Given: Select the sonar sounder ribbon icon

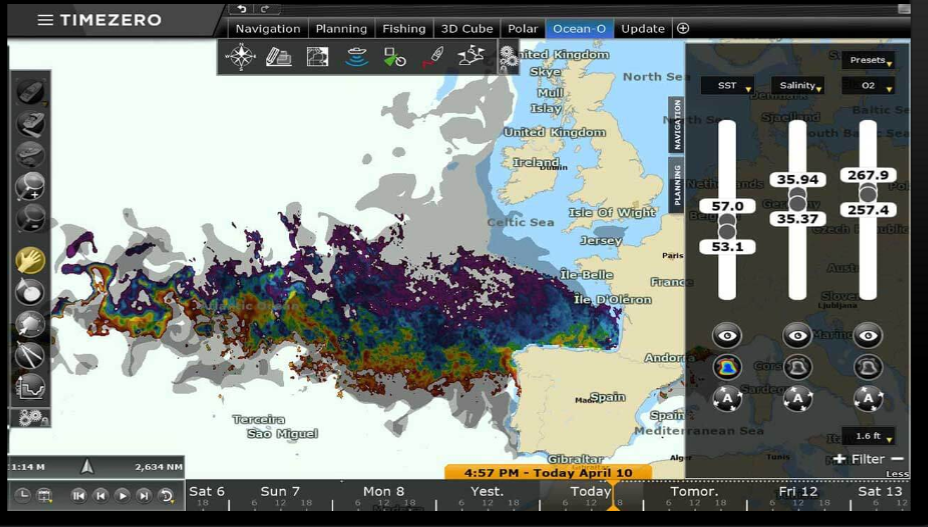Looking at the screenshot, I should [356, 57].
